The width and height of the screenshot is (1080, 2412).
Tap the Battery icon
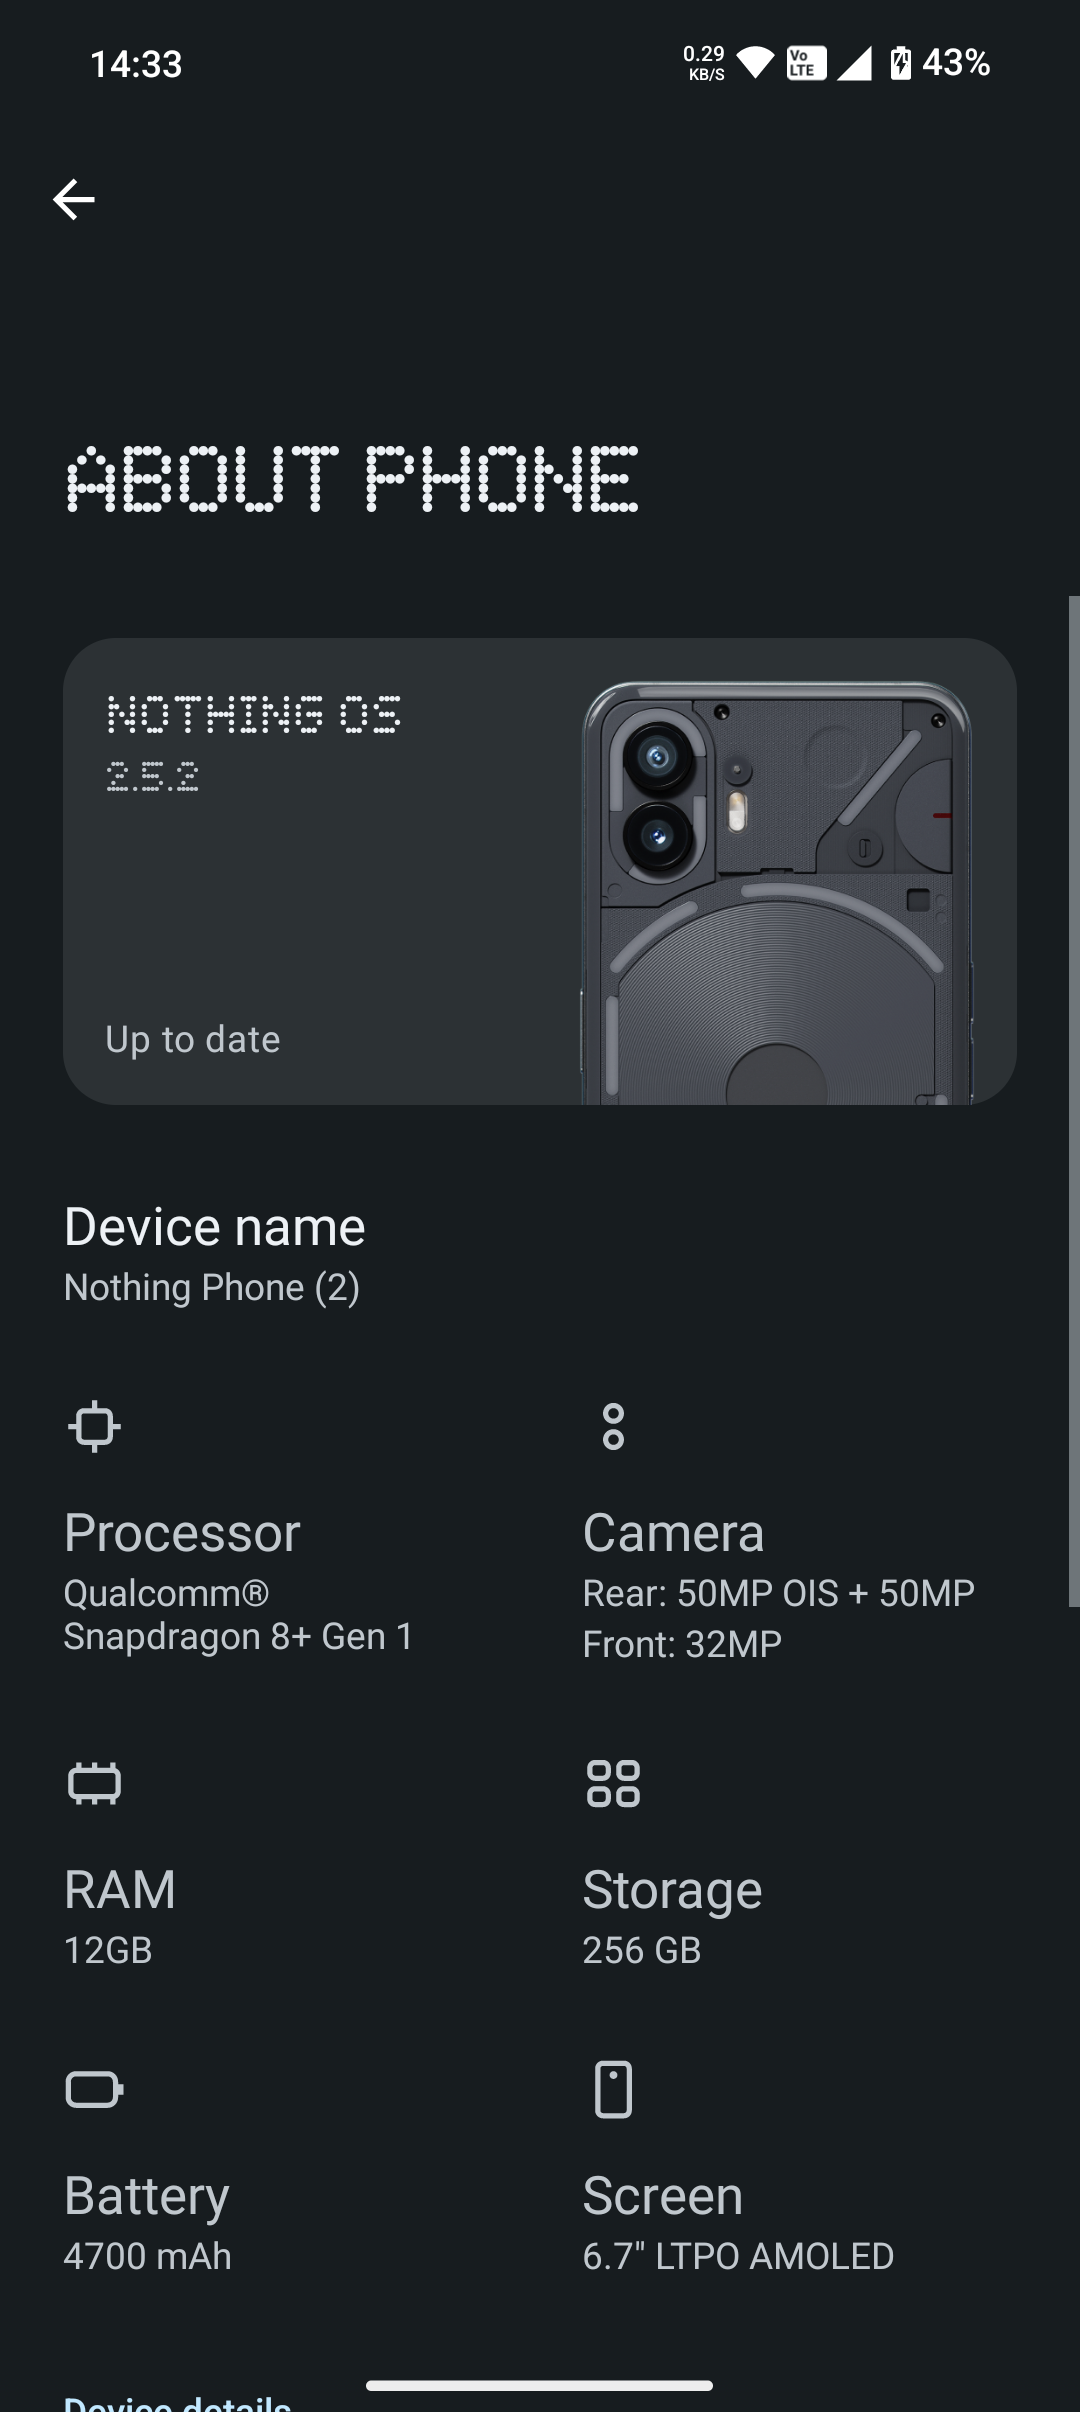[94, 2089]
